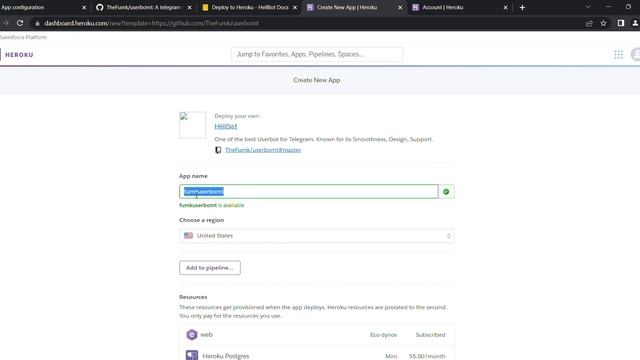
Task: Open the Choose a region dropdown
Action: click(x=317, y=236)
